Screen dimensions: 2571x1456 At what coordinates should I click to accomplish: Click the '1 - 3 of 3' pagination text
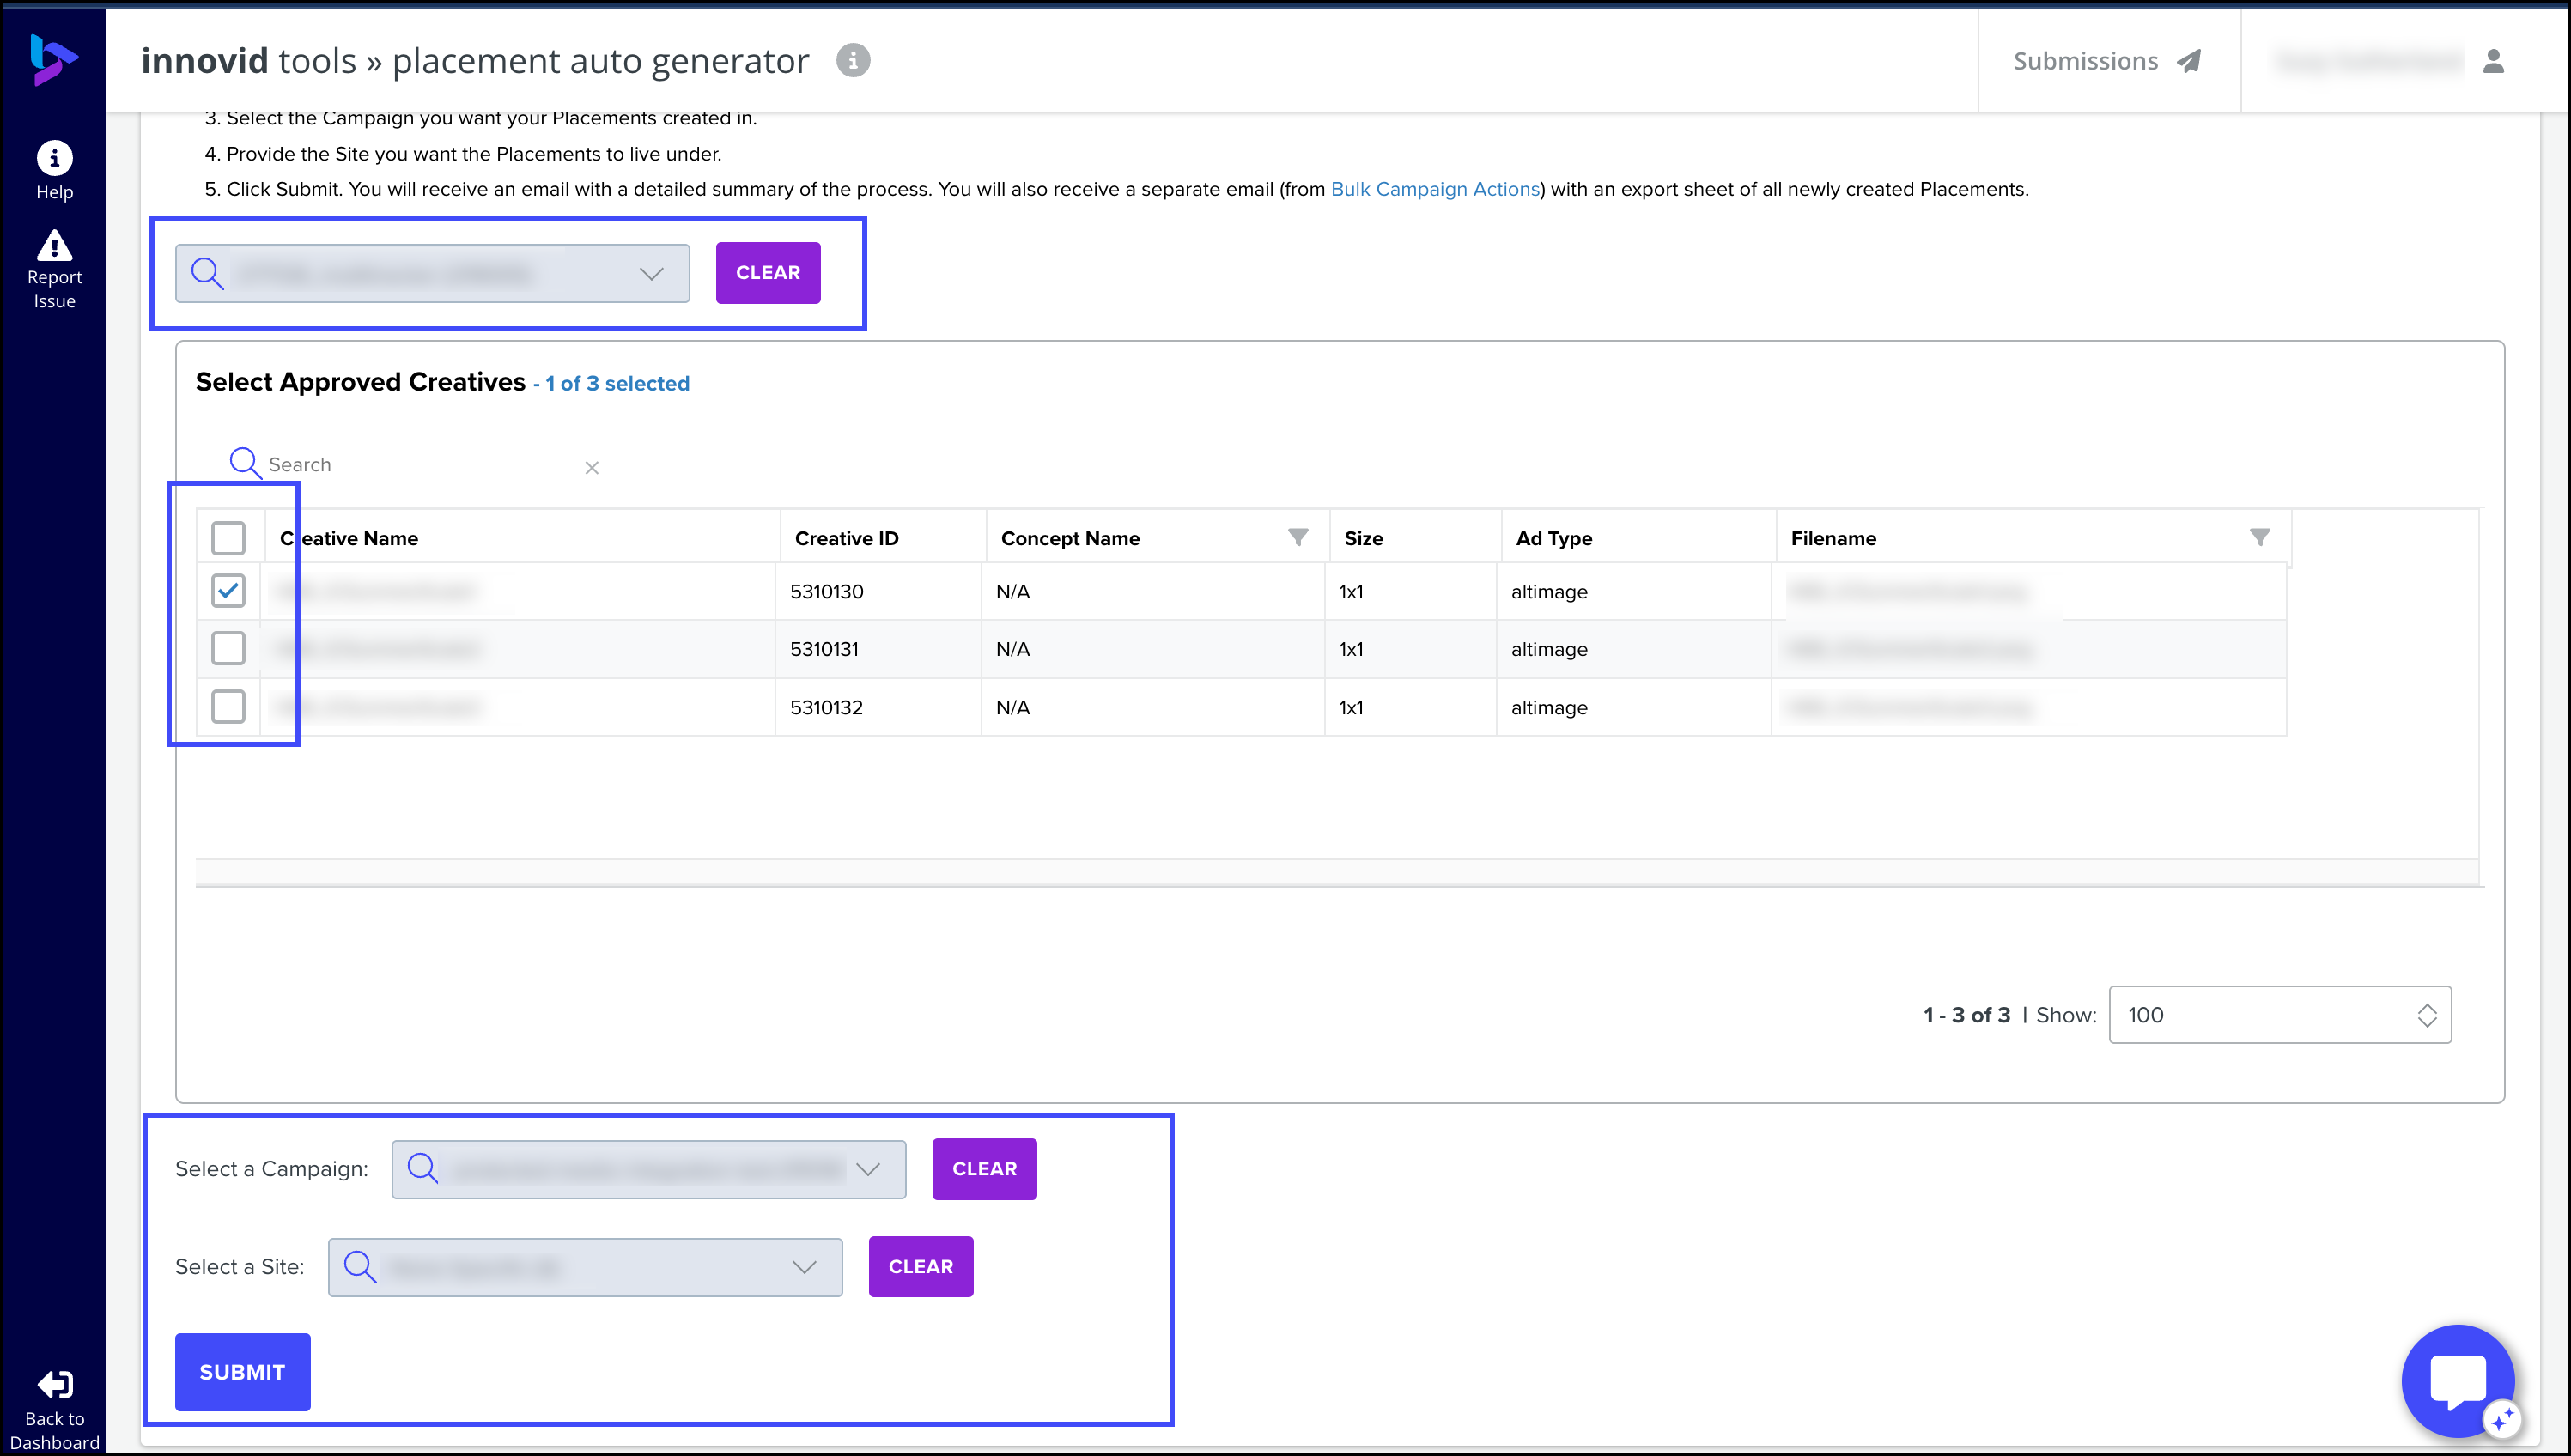(1966, 1015)
